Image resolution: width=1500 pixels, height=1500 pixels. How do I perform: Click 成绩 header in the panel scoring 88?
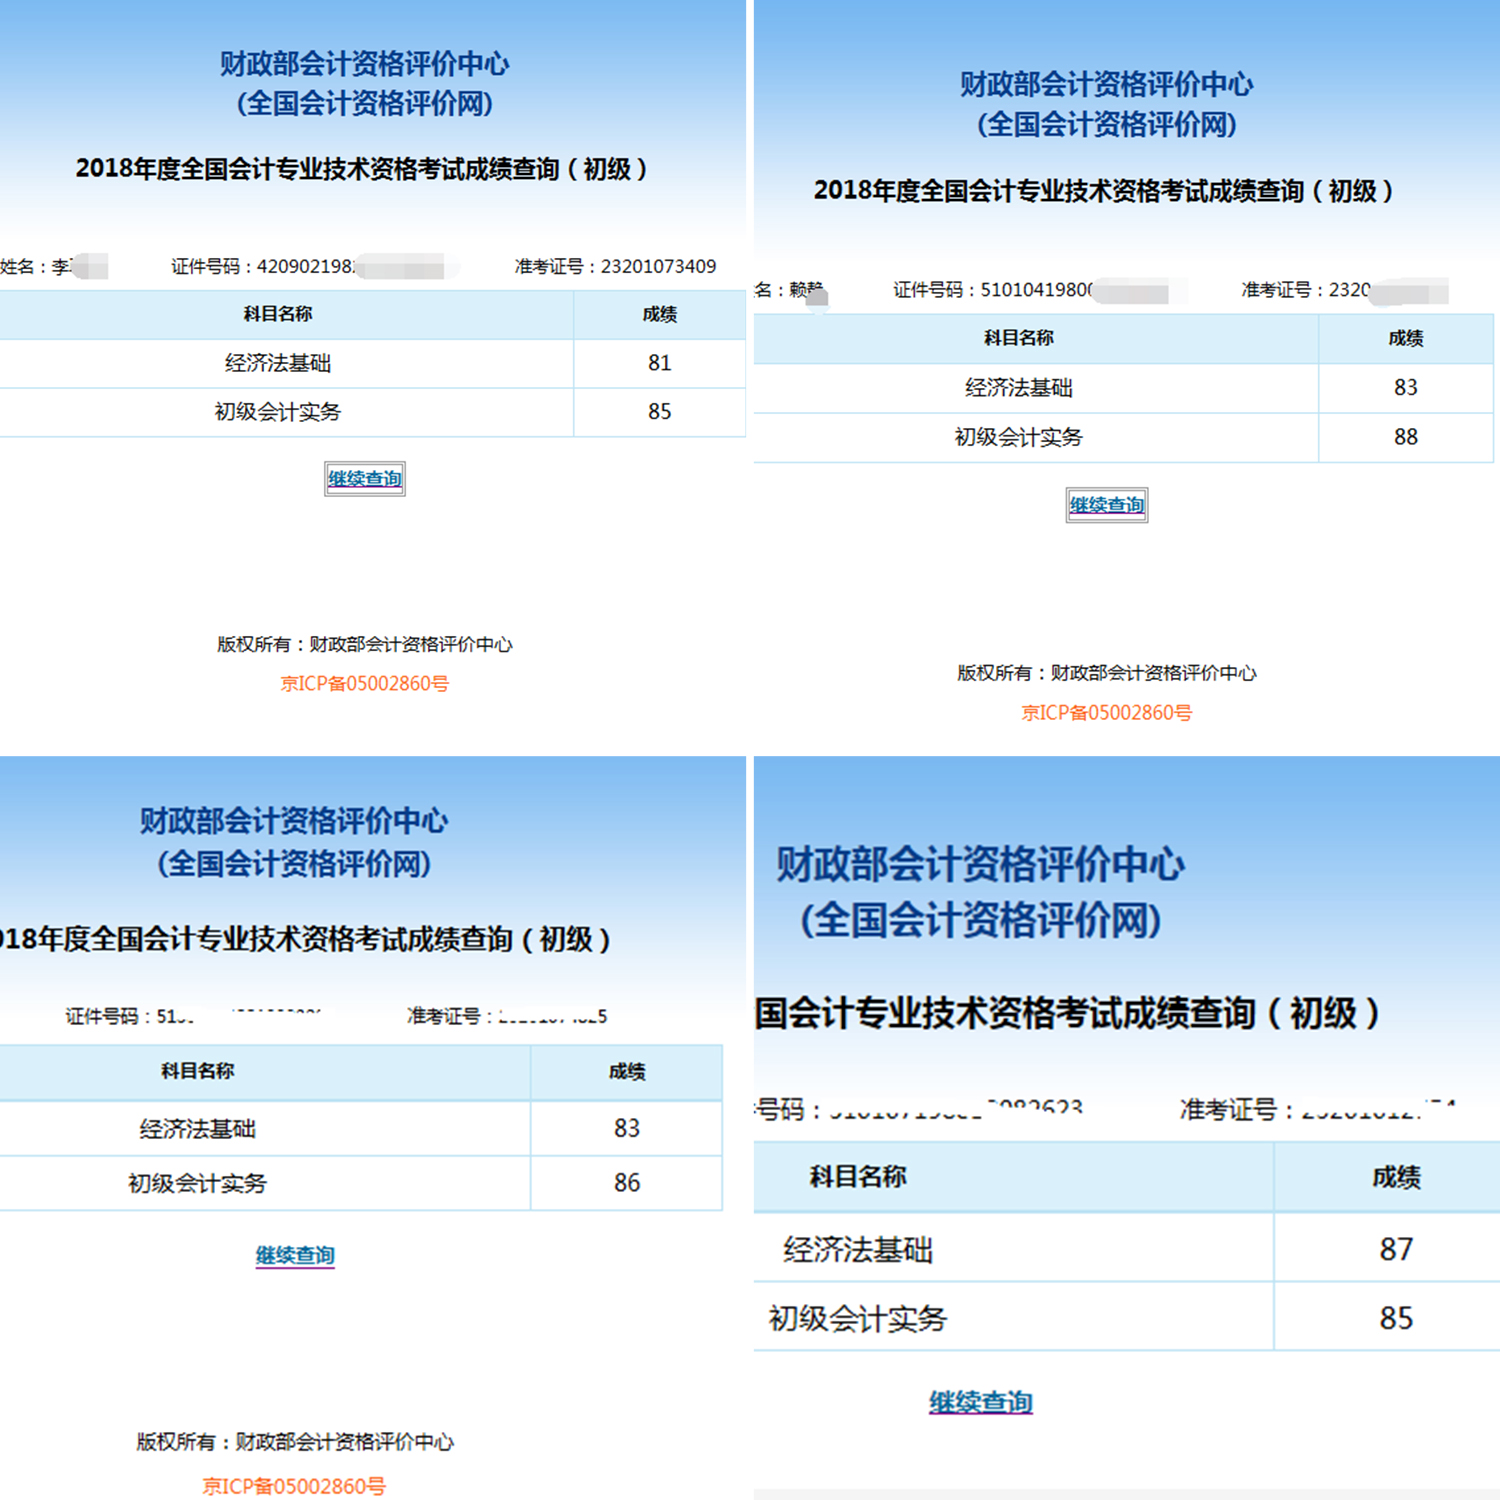1406,338
